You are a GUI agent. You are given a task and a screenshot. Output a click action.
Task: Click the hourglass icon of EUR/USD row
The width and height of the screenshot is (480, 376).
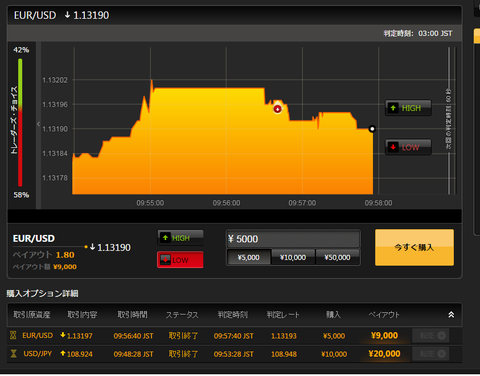[13, 335]
